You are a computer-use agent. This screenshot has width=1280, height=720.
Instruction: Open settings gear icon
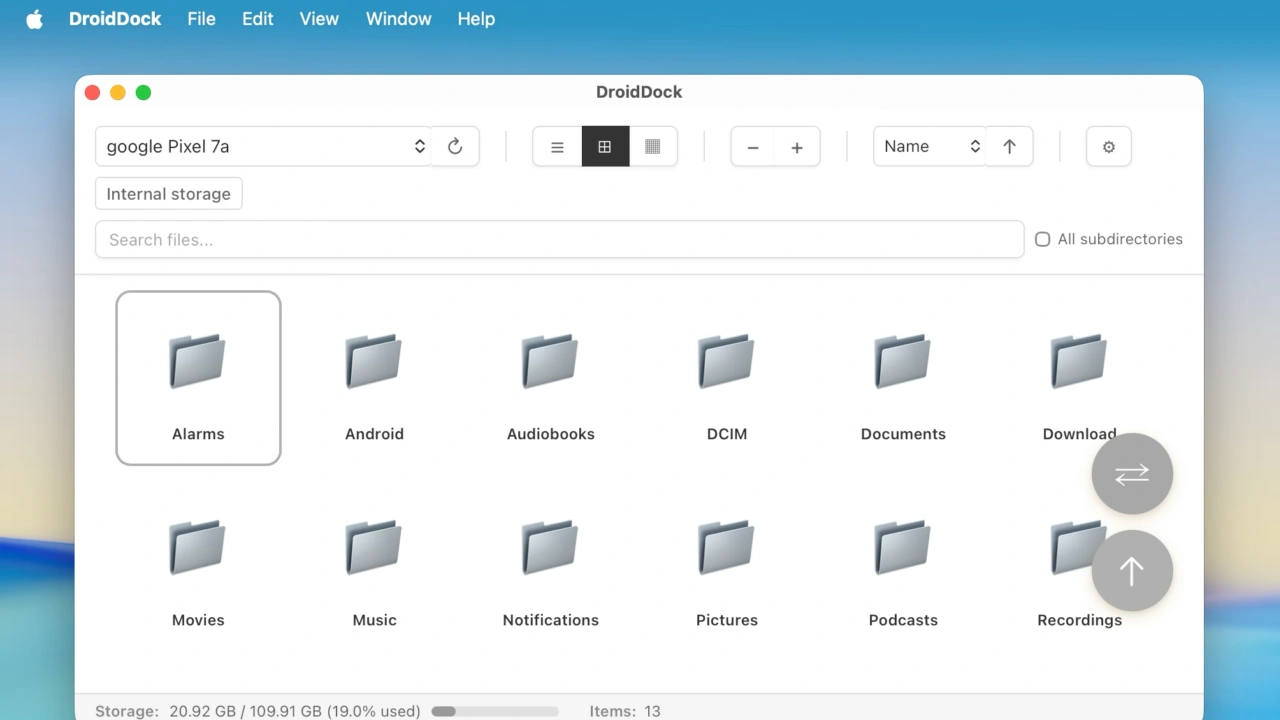click(1108, 146)
